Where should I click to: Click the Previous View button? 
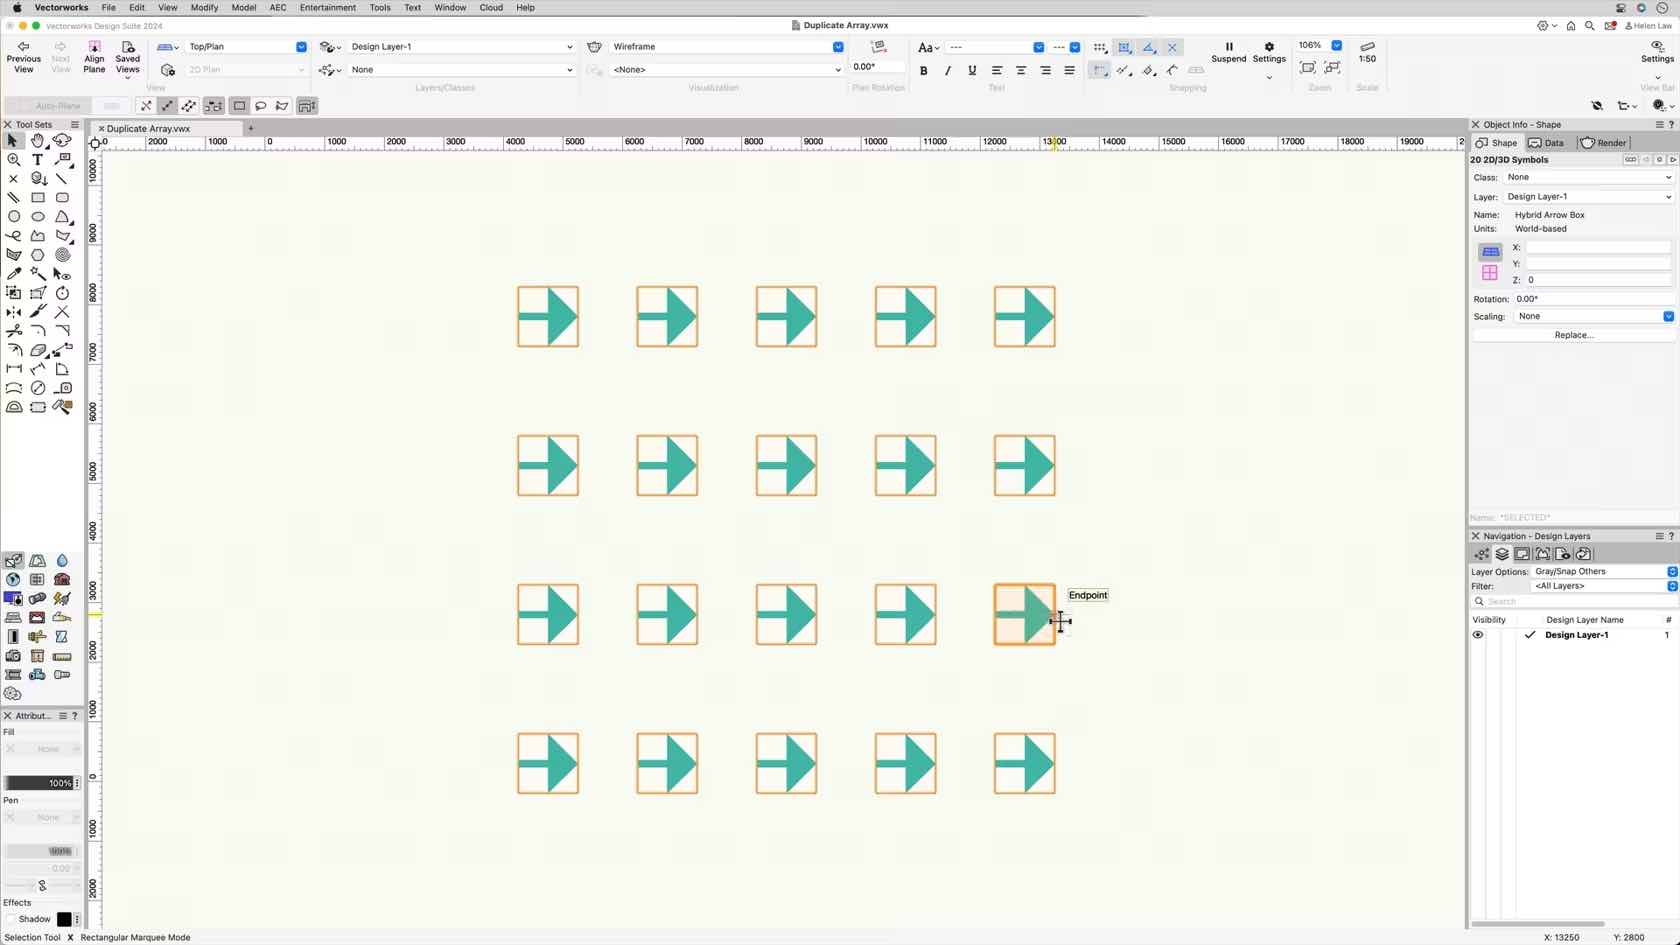coord(23,57)
